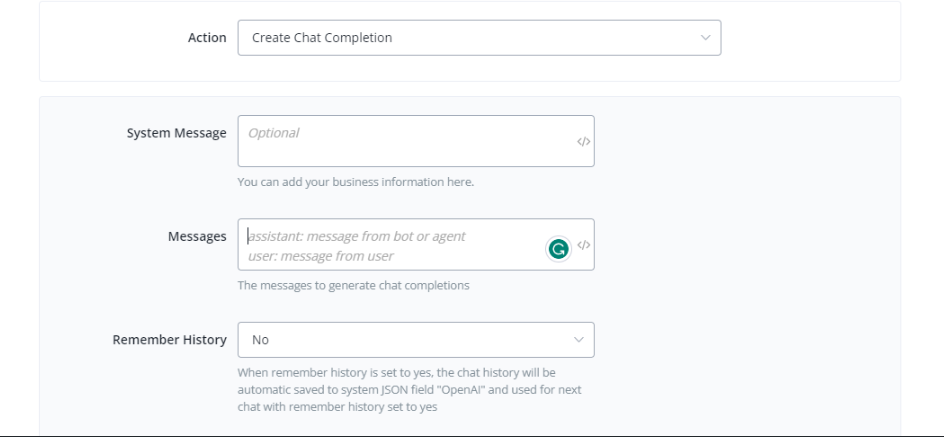The height and width of the screenshot is (437, 944).
Task: Click the "Action" field label
Action: 207,38
